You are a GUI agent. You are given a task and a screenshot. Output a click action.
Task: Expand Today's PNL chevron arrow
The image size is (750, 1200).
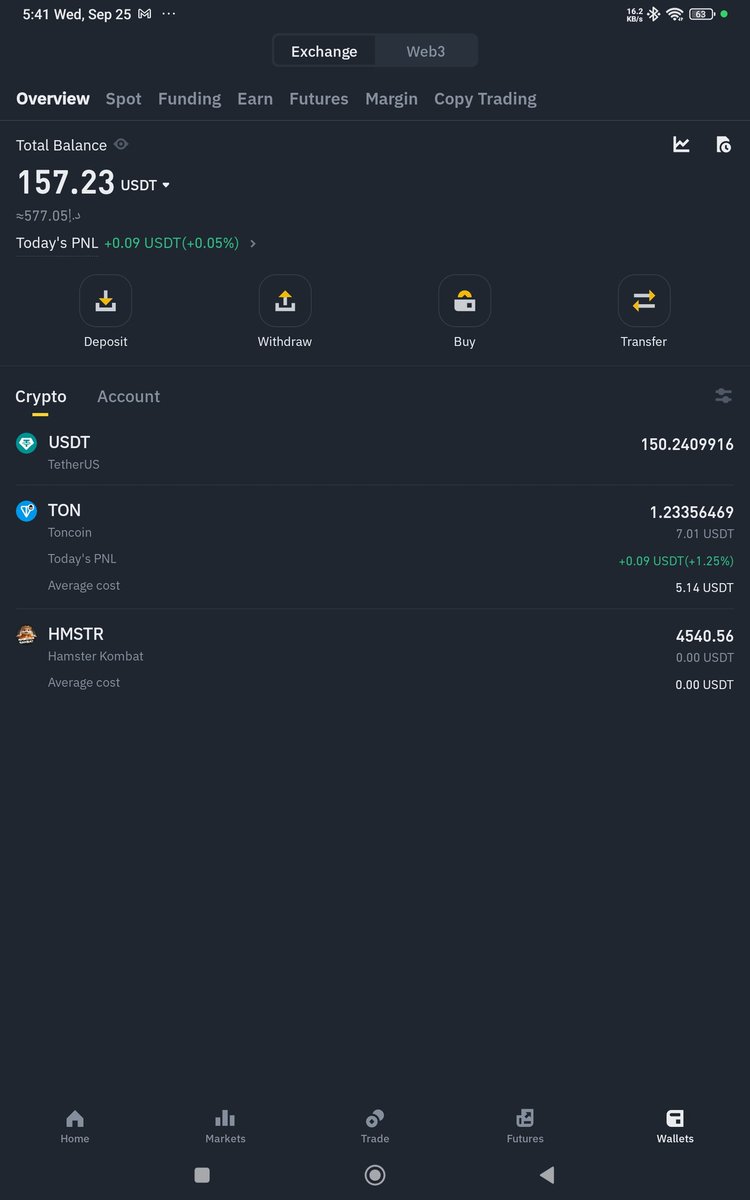click(253, 243)
